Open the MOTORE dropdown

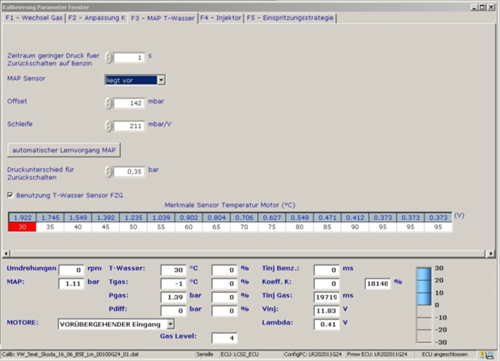(116, 324)
